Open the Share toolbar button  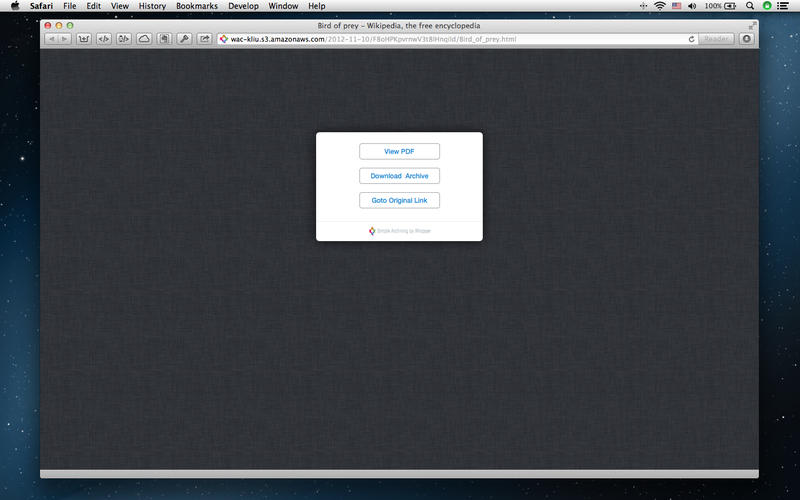click(x=205, y=39)
